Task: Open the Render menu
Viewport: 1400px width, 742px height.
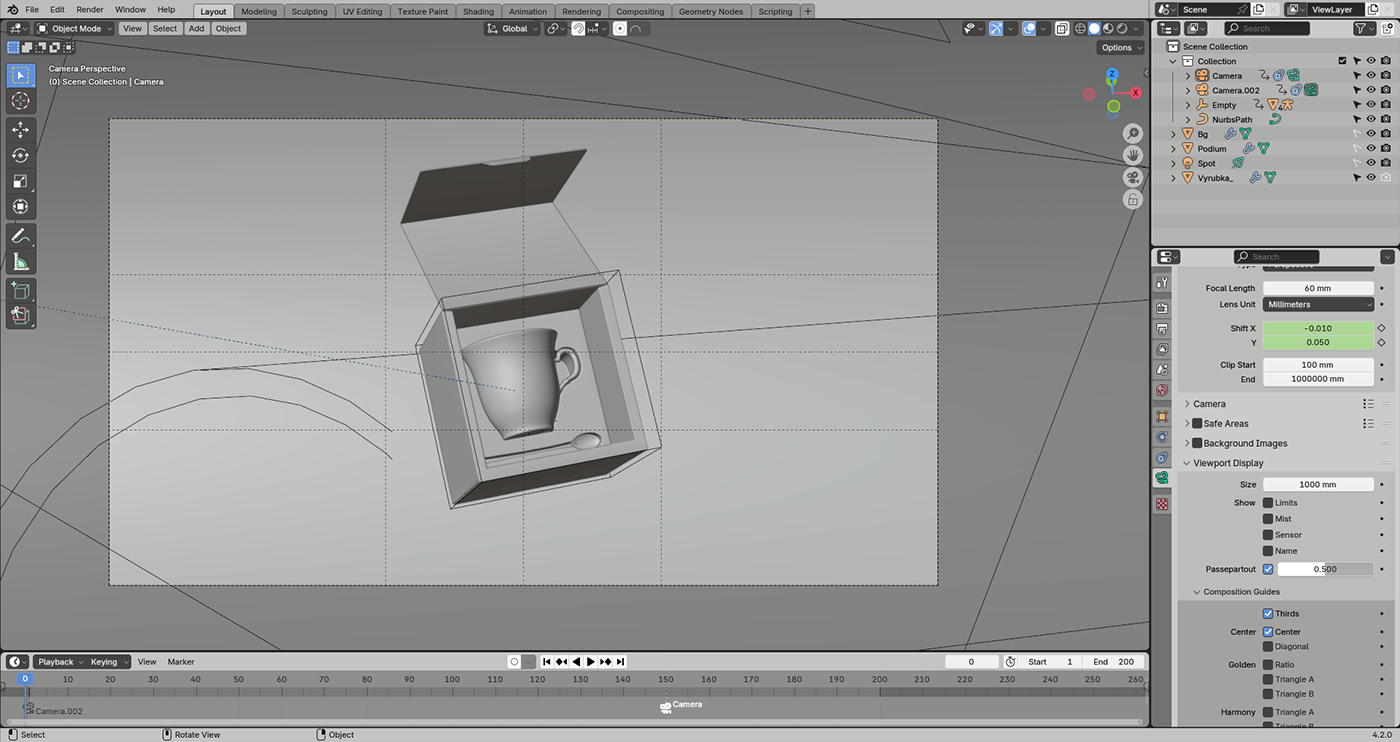Action: click(90, 9)
